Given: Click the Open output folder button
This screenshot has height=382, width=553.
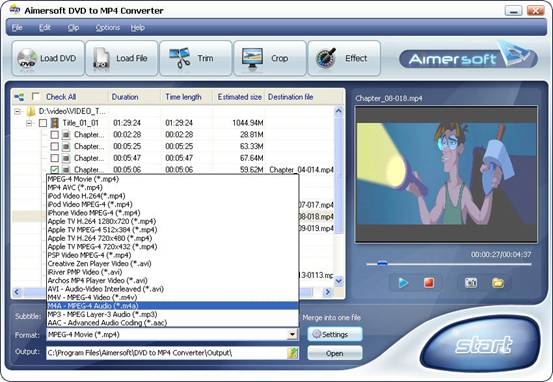Looking at the screenshot, I should point(335,353).
